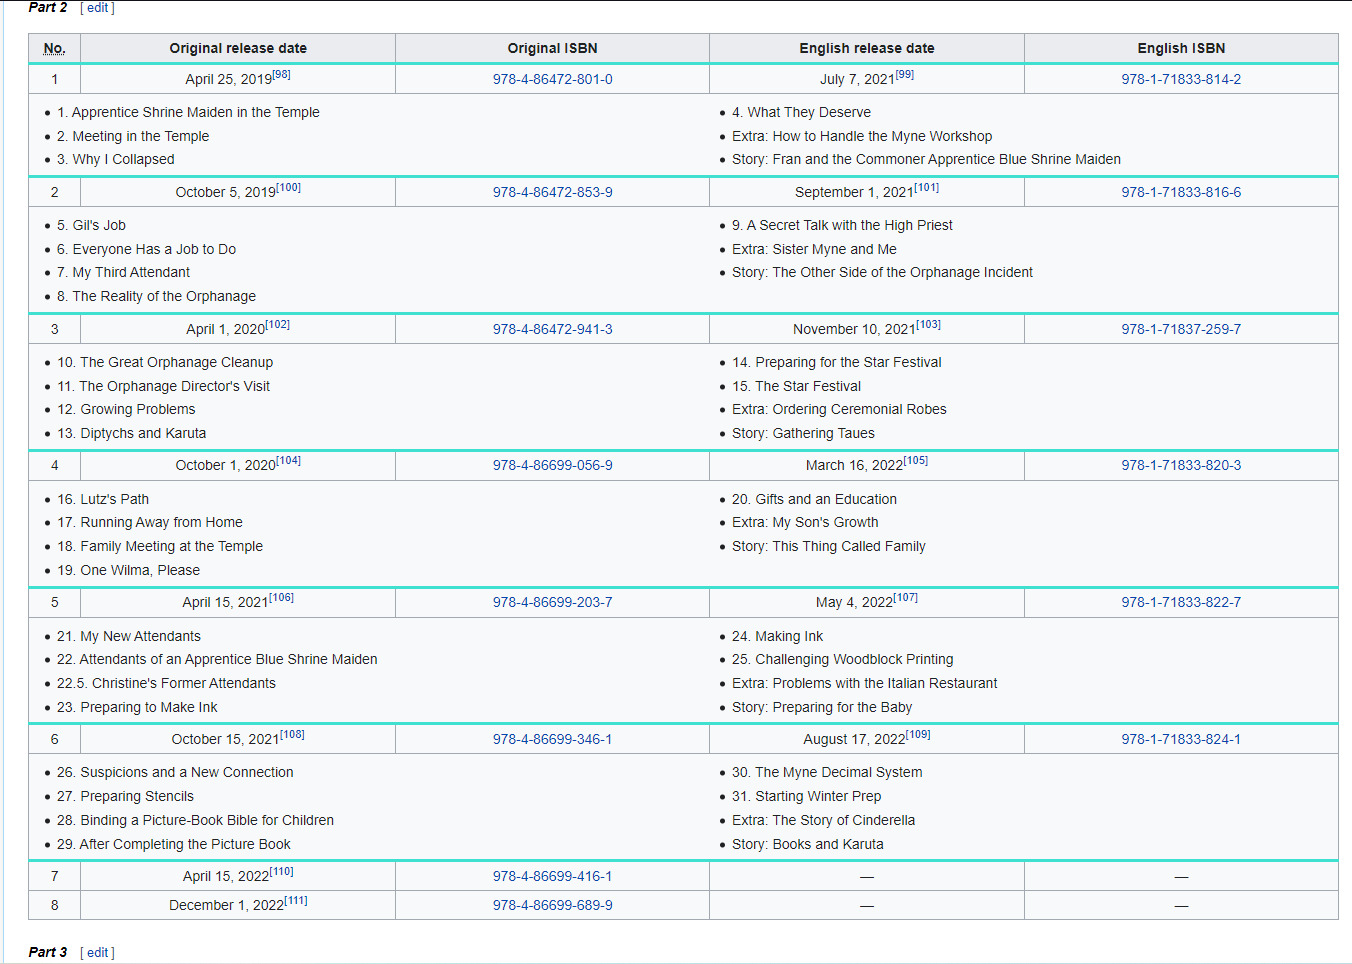The image size is (1352, 964).
Task: Open original ISBN 978-4-86472-941-3
Action: tap(552, 329)
